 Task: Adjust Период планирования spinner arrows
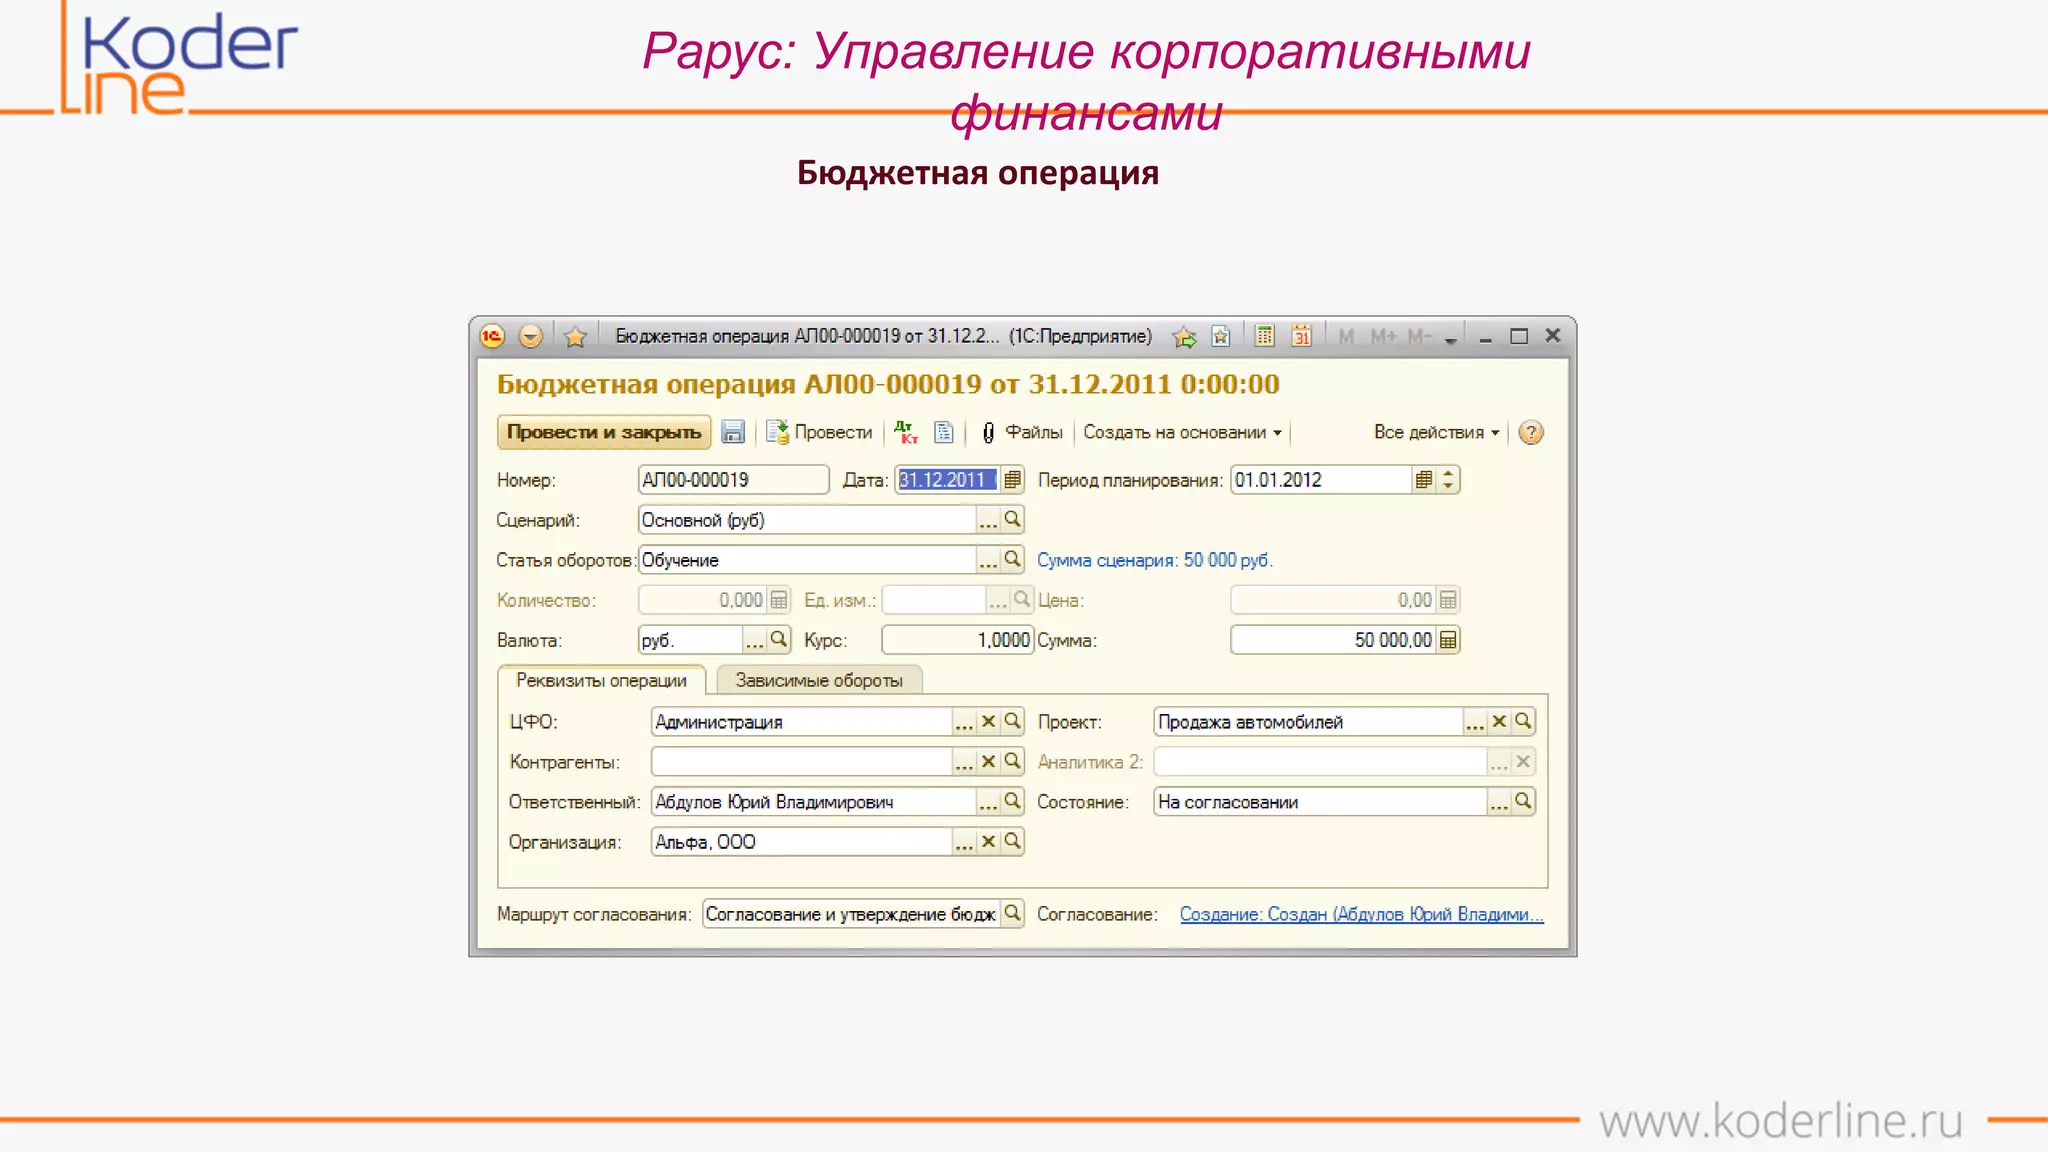(x=1448, y=480)
